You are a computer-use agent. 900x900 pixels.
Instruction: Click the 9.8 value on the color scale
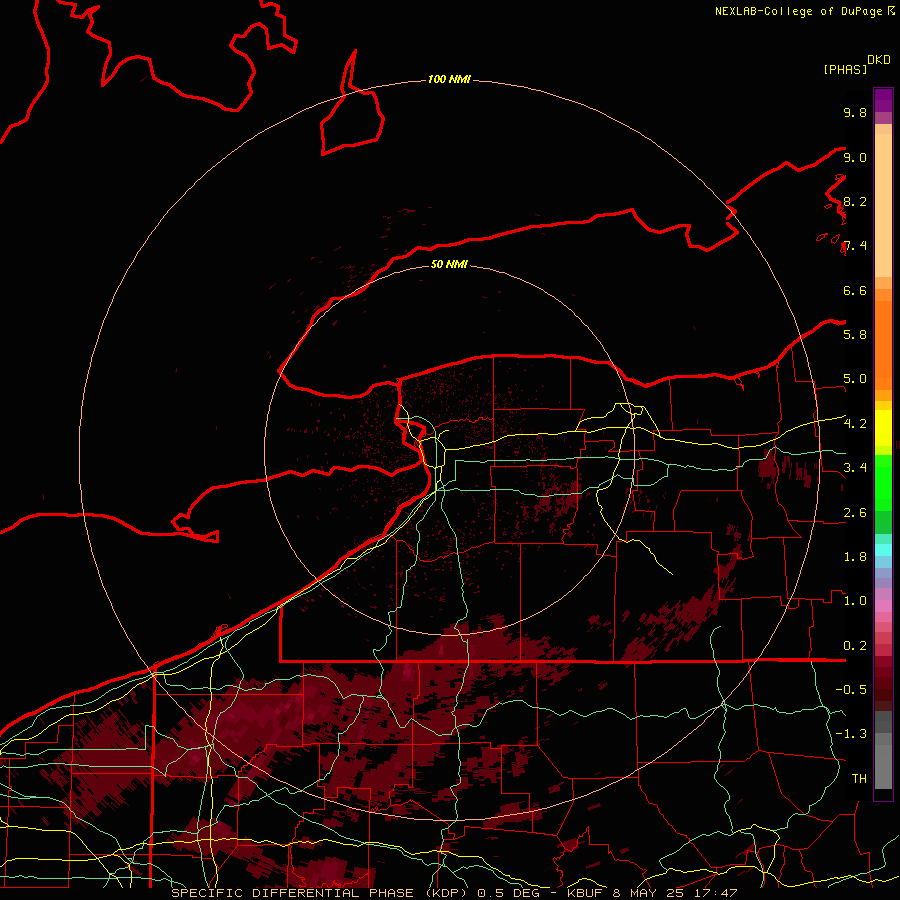tap(855, 112)
